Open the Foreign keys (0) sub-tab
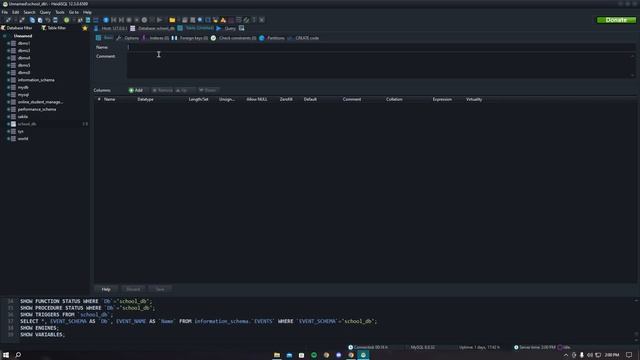Screen dimensions: 640x360 pyautogui.click(x=190, y=38)
